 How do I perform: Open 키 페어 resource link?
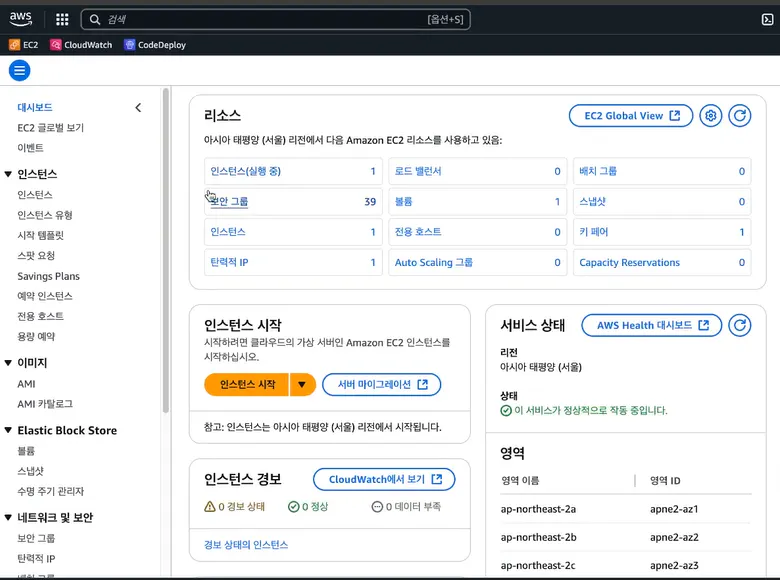593,232
